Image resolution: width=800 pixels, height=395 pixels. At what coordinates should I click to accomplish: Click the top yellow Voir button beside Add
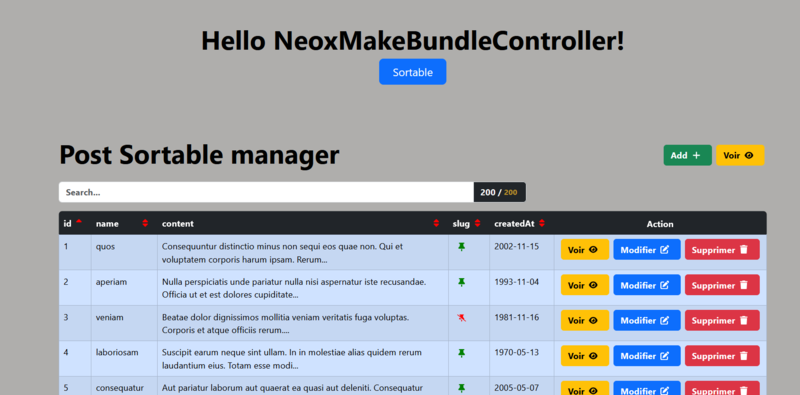tap(740, 155)
